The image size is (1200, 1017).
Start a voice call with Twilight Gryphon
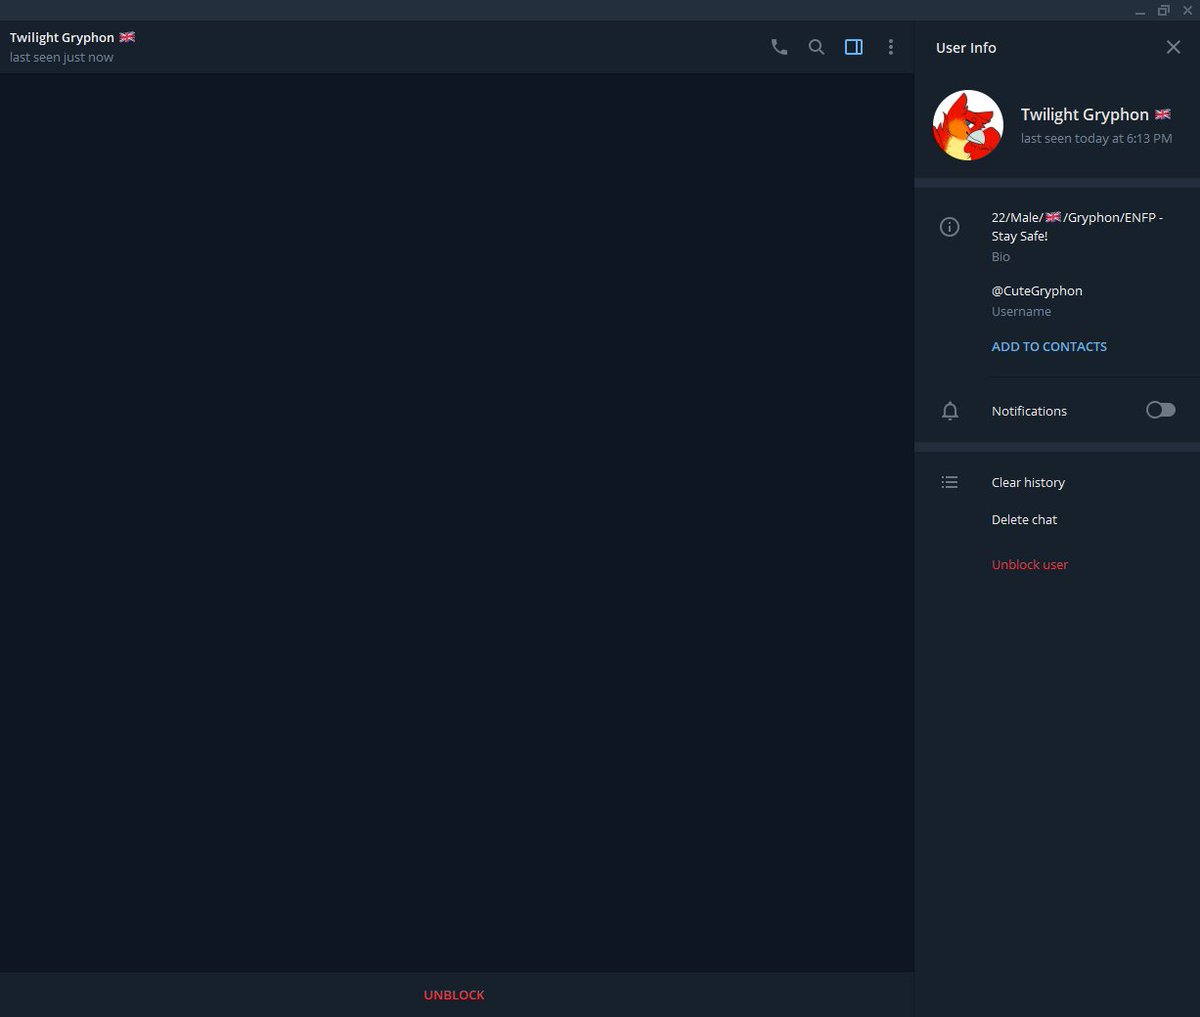(779, 47)
